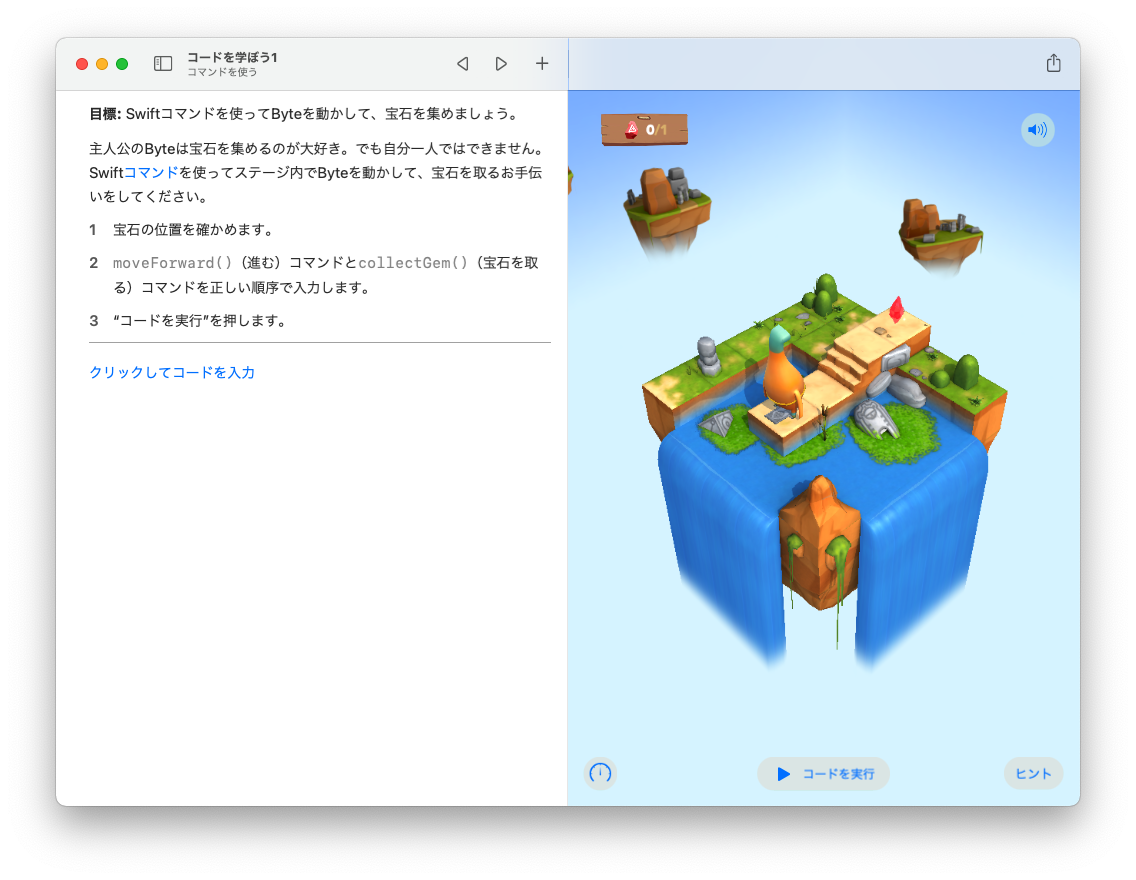Select the page title コードを学ぼう1
This screenshot has height=880, width=1136.
(x=230, y=57)
